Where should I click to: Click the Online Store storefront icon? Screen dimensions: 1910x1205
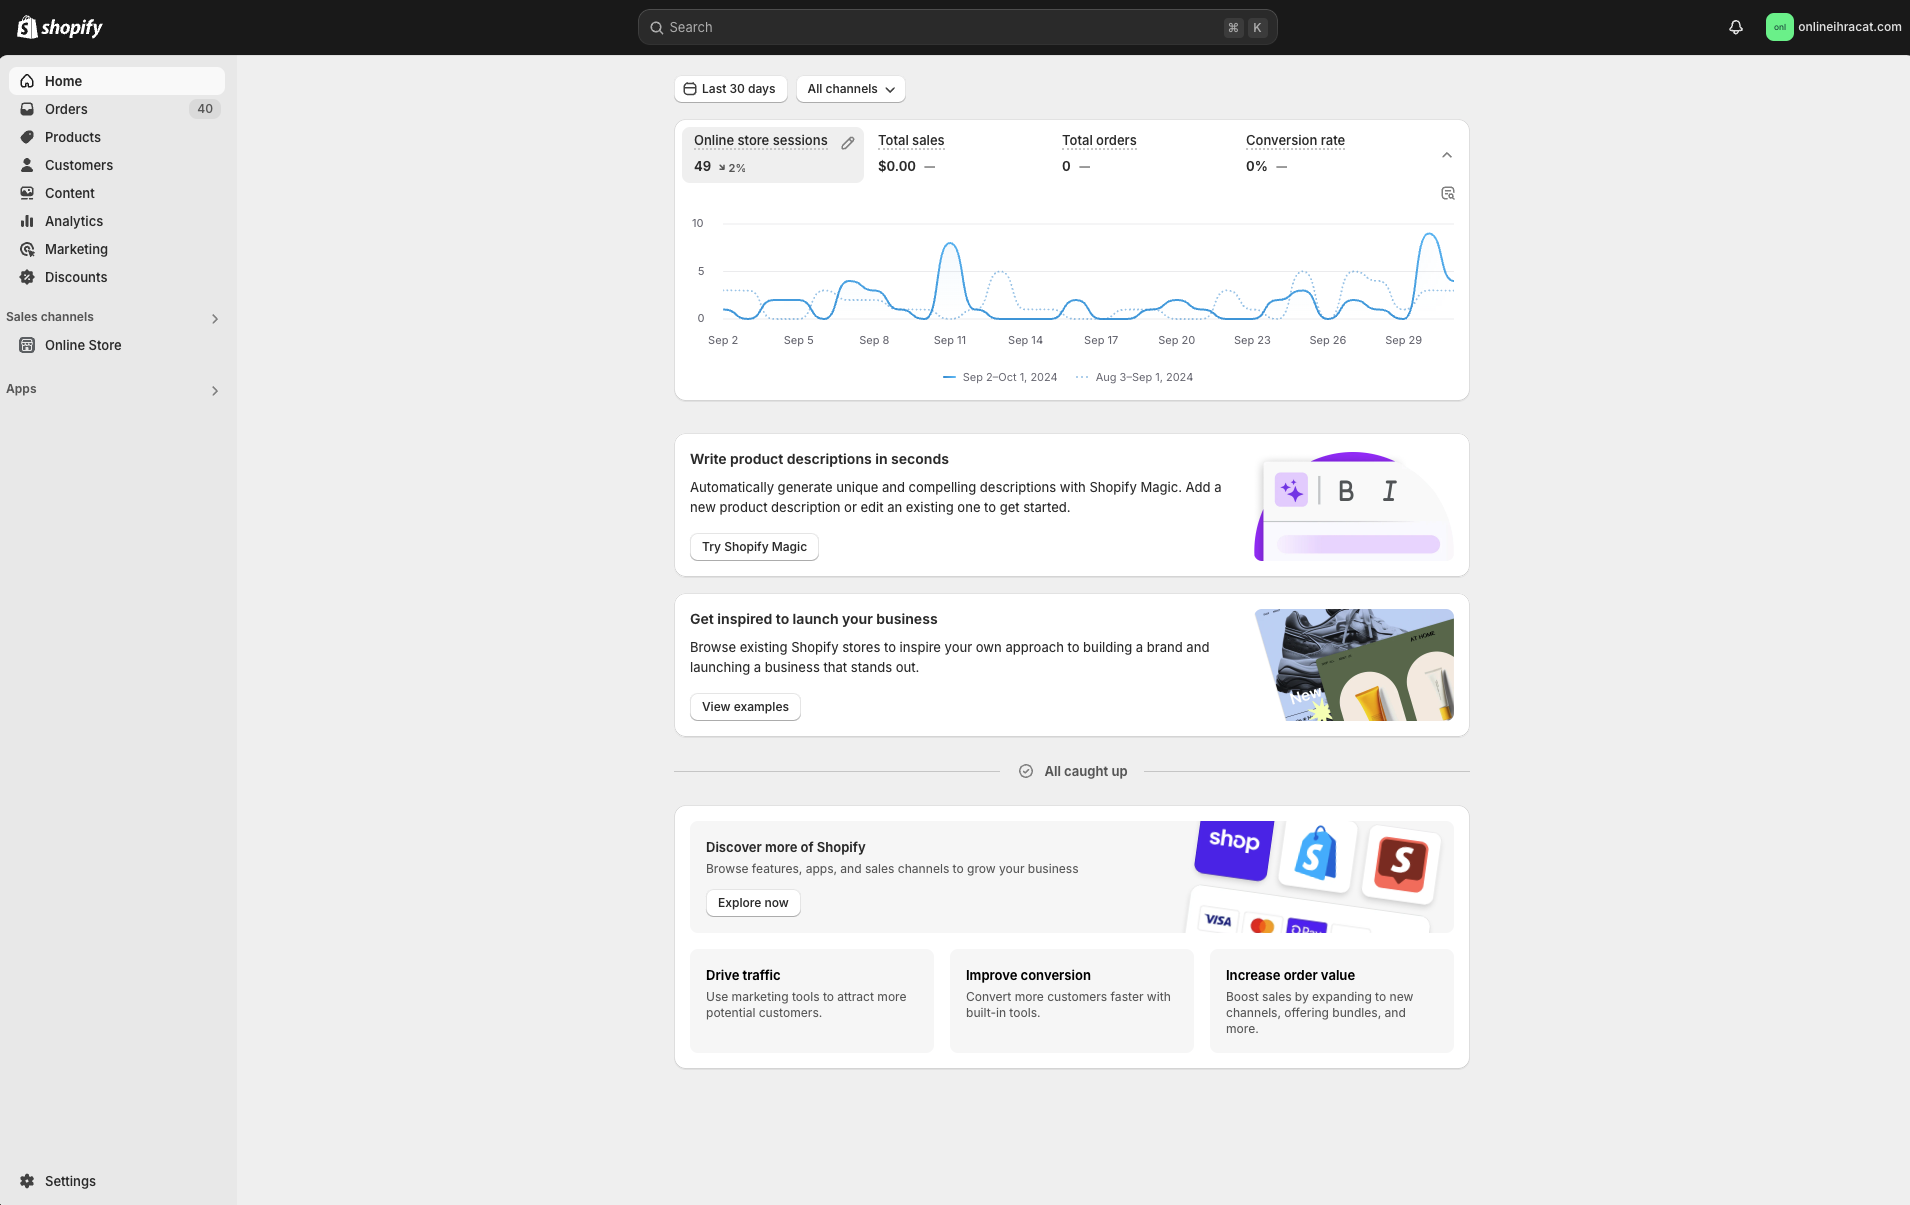pyautogui.click(x=27, y=345)
